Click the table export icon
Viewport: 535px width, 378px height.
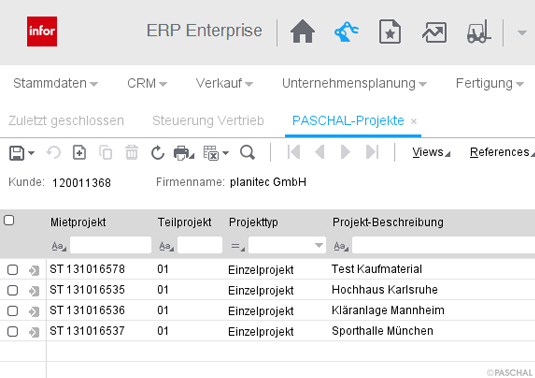211,153
